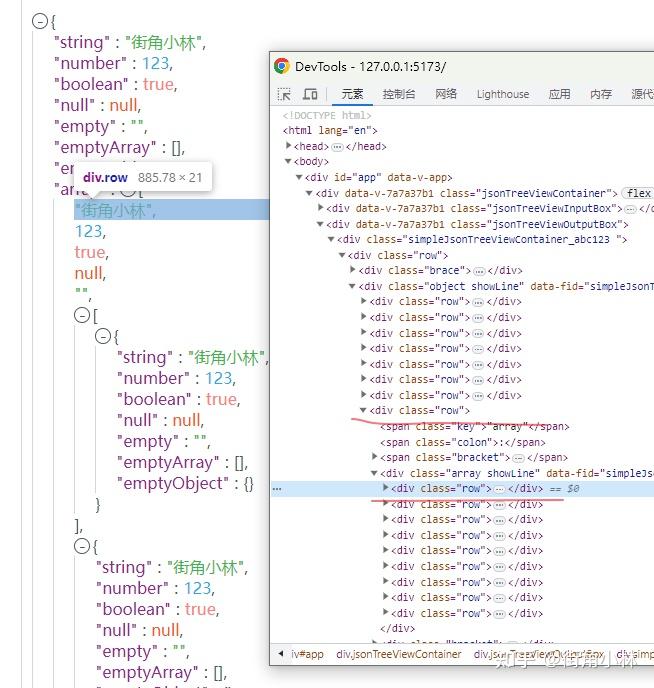654x688 pixels.
Task: Click the "emptyObject" : {} line
Action: tap(185, 484)
